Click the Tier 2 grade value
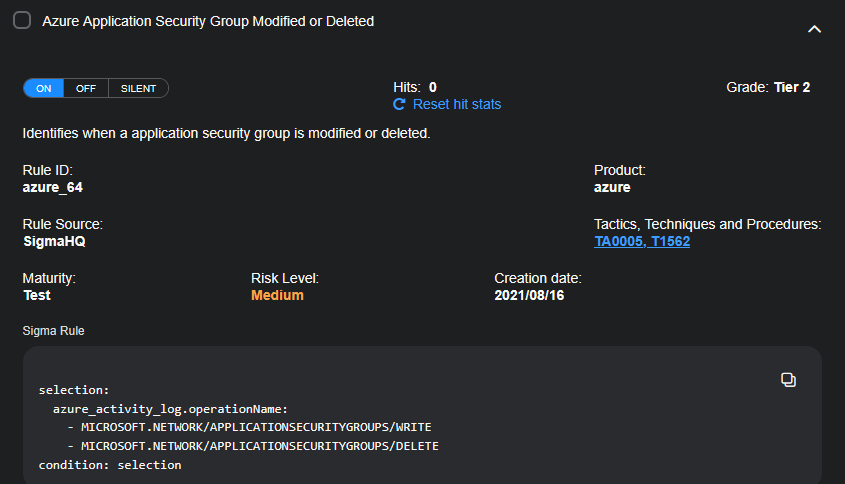Viewport: 845px width, 484px height. 792,87
